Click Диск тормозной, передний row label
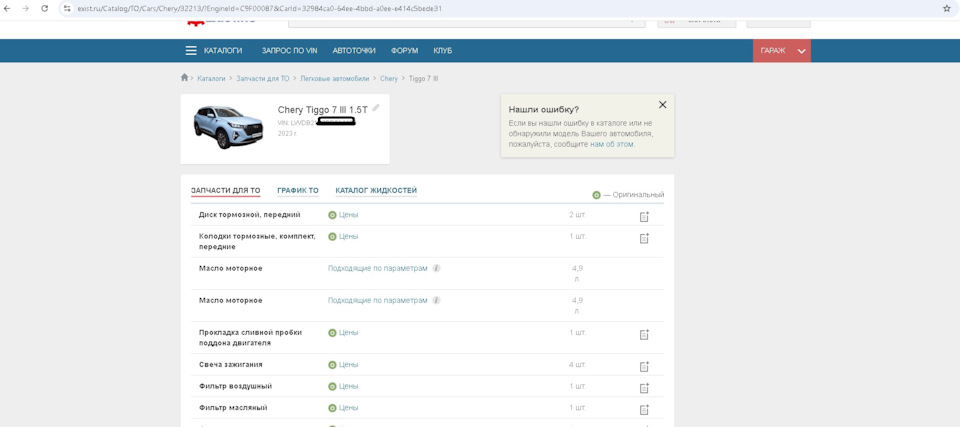960x427 pixels. (x=250, y=215)
